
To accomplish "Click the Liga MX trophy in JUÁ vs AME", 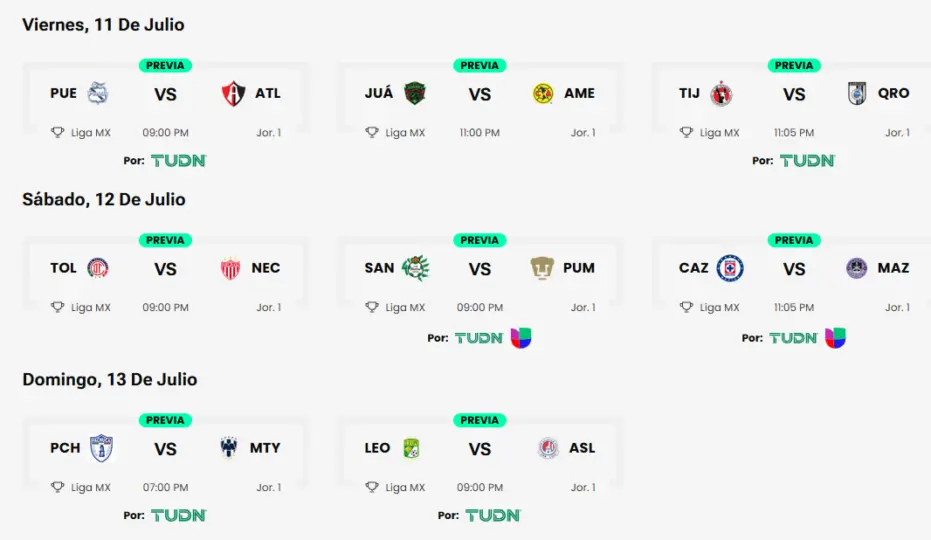I will point(372,133).
